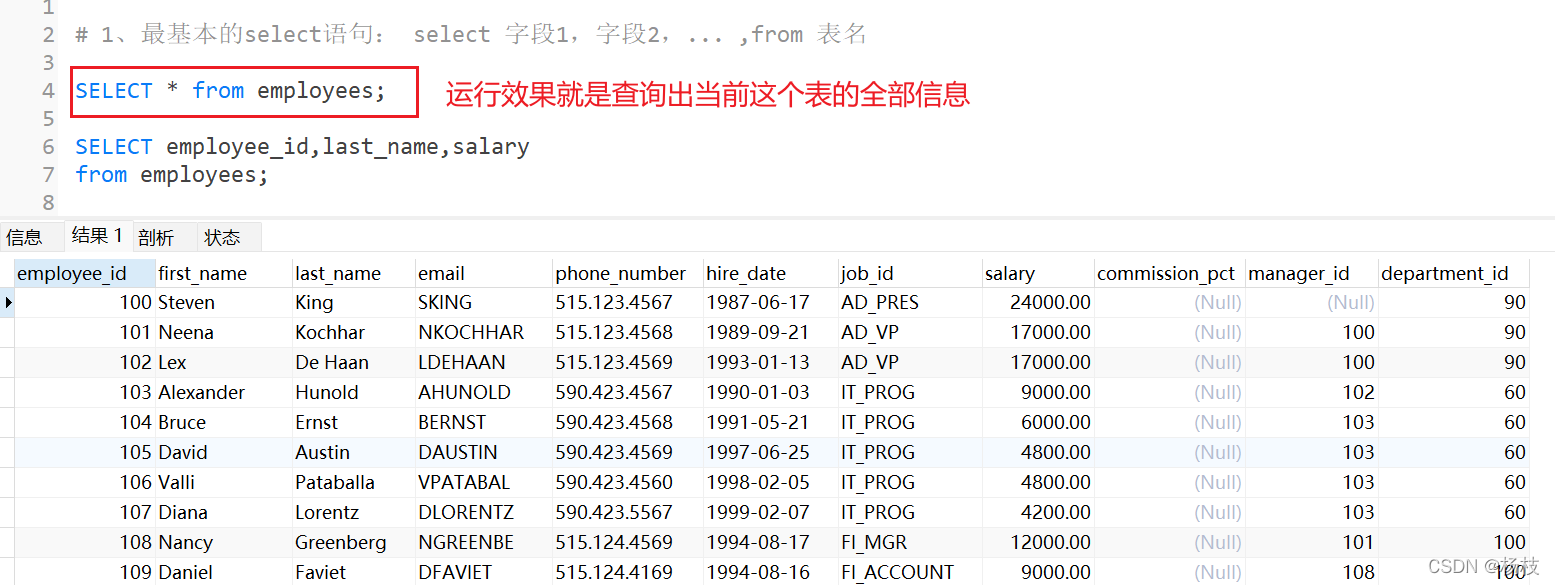The height and width of the screenshot is (585, 1555).
Task: Click the email column header
Action: pos(484,273)
